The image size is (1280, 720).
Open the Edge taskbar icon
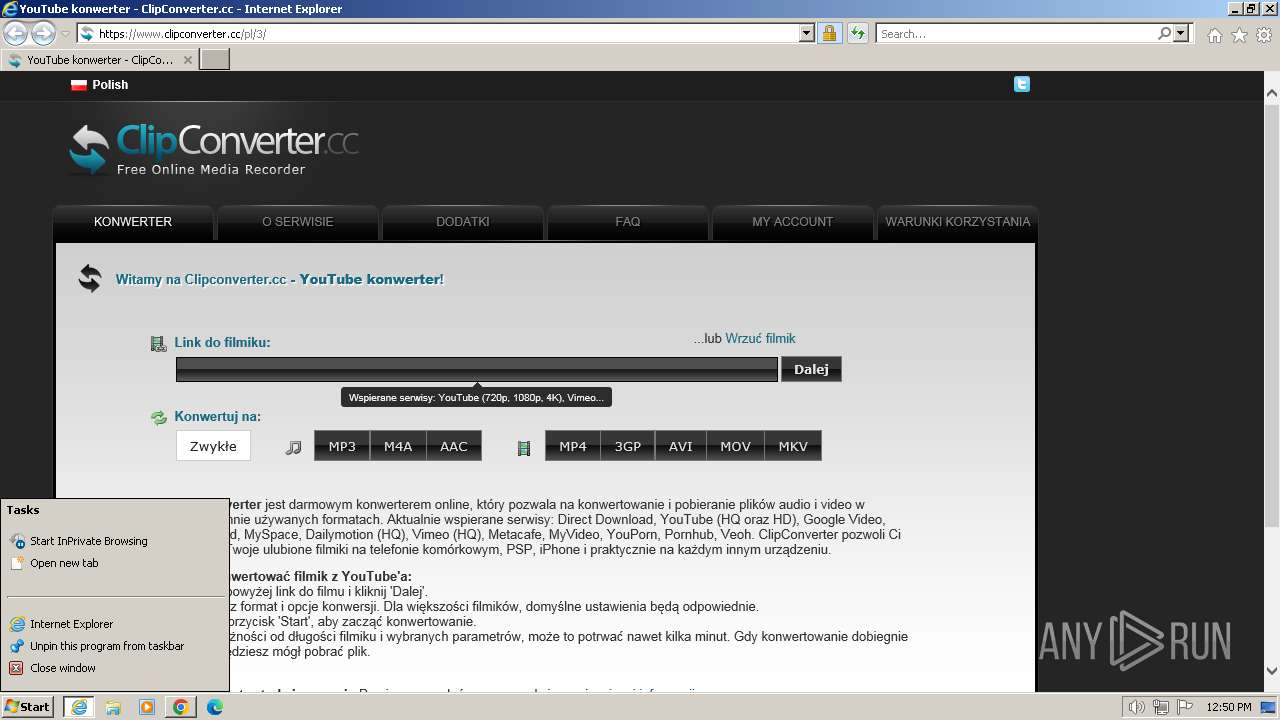coord(215,707)
